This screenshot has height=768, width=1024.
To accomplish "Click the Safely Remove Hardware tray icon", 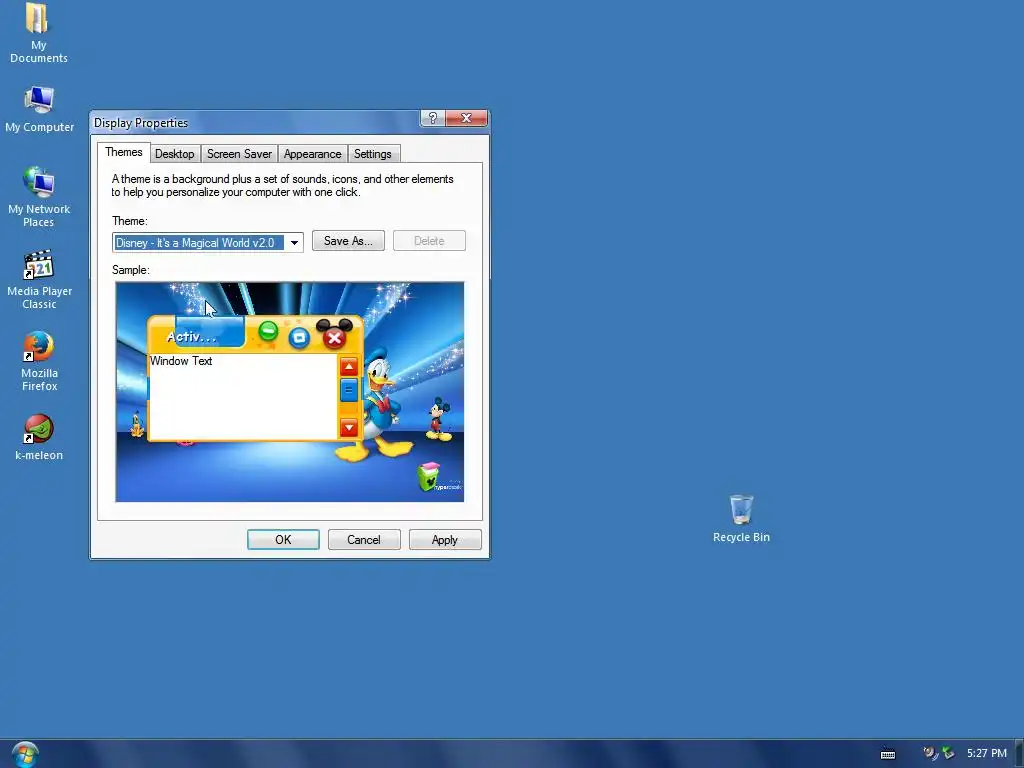I will click(948, 753).
